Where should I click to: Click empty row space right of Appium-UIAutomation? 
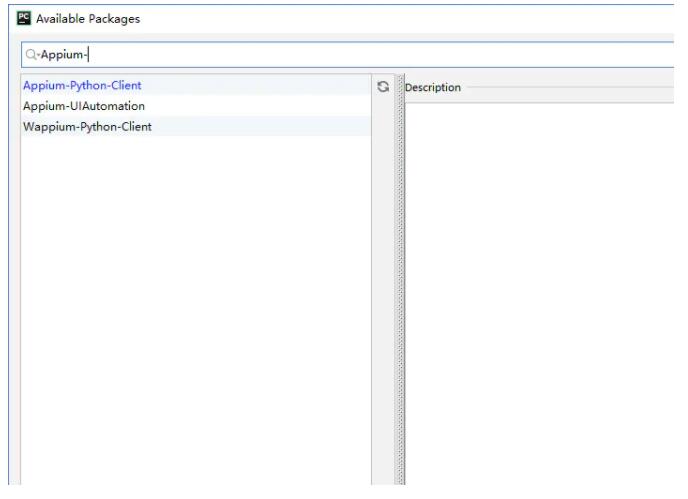260,106
